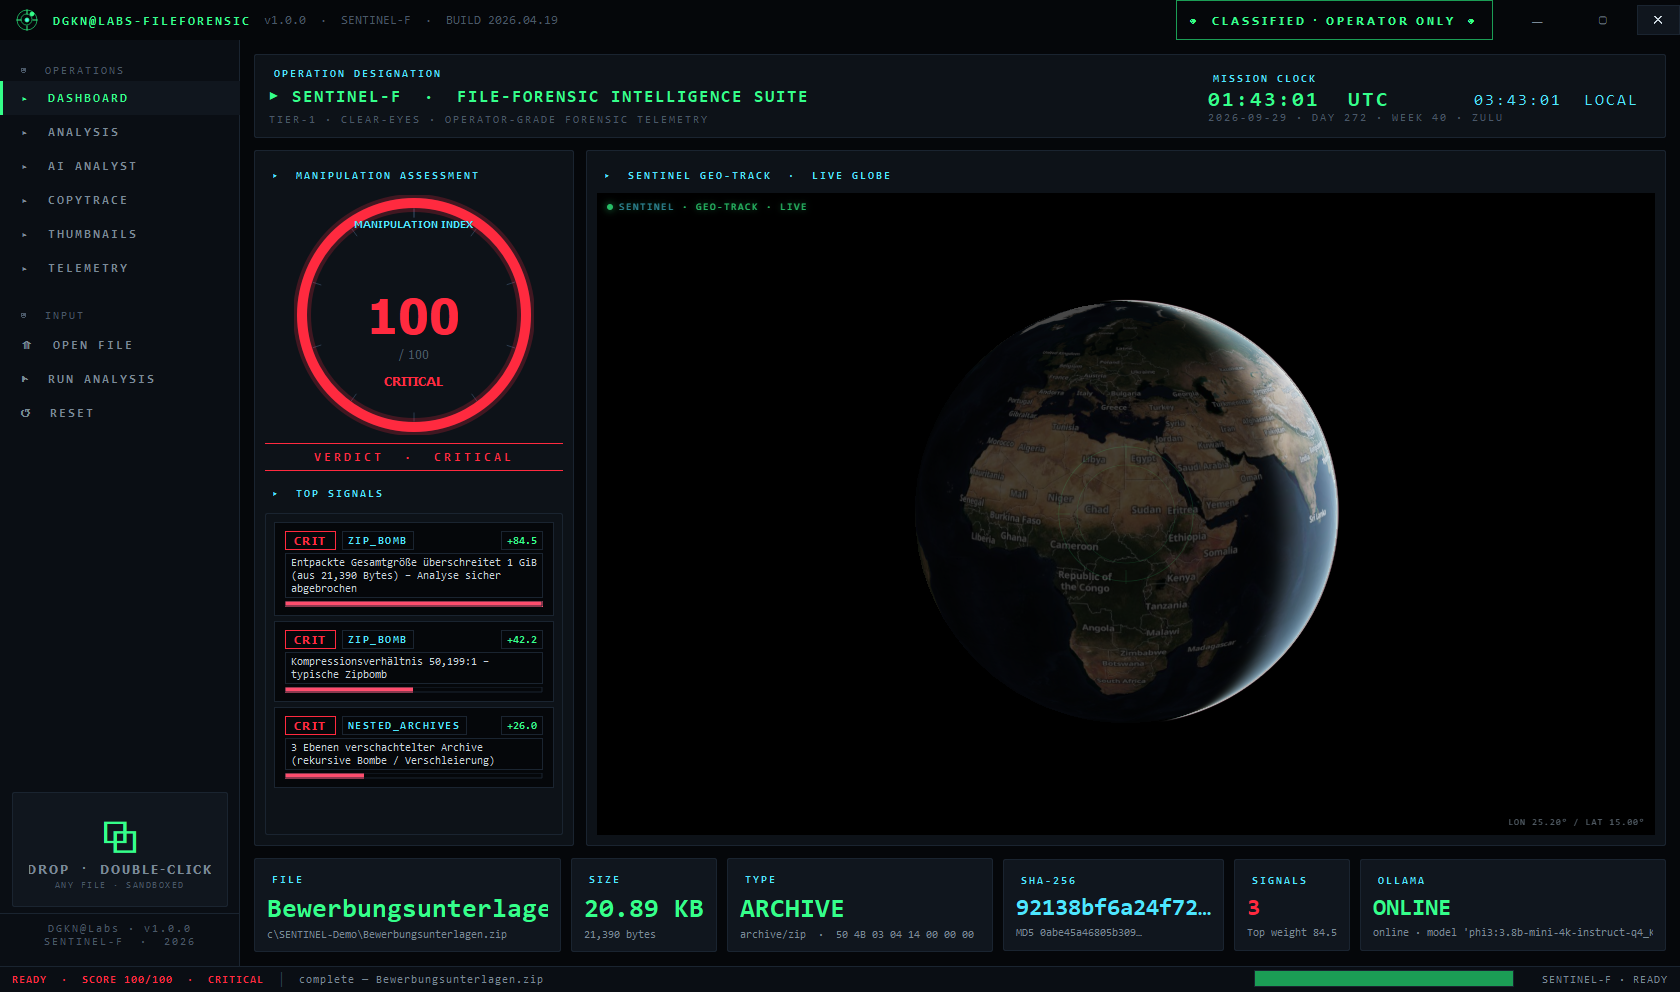
Task: Open the Dashboard section
Action: (120, 98)
